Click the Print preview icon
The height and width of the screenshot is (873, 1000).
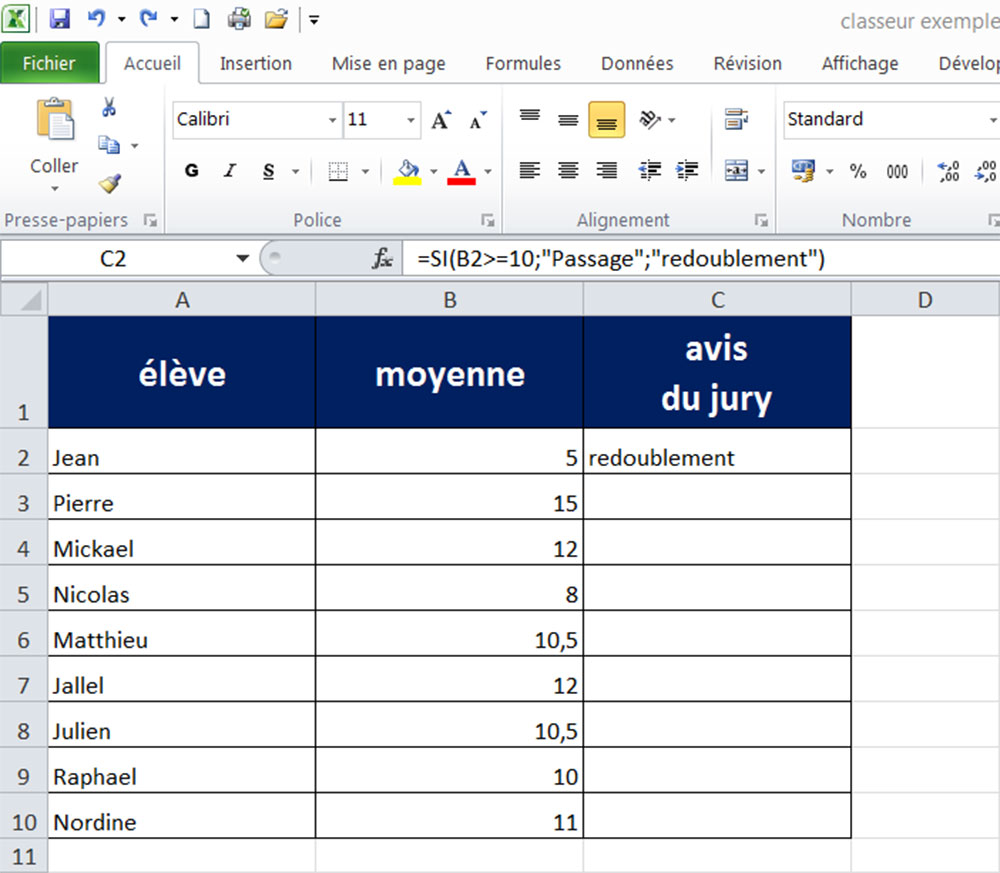(x=239, y=19)
